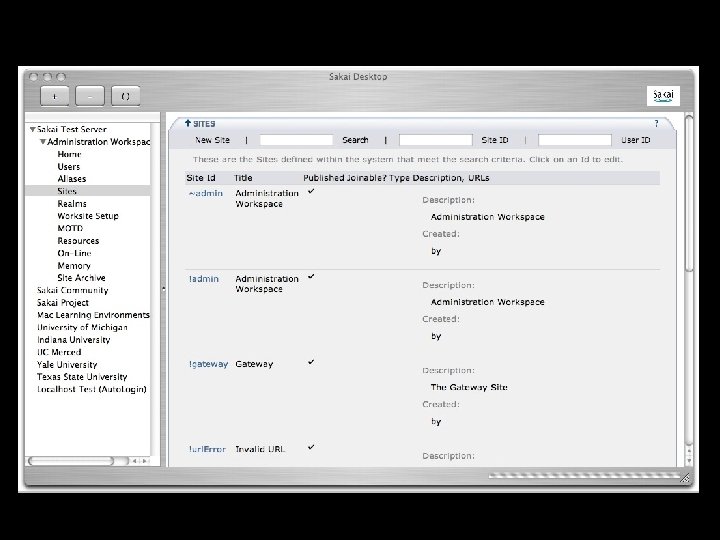Click the Site ID link

(495, 140)
